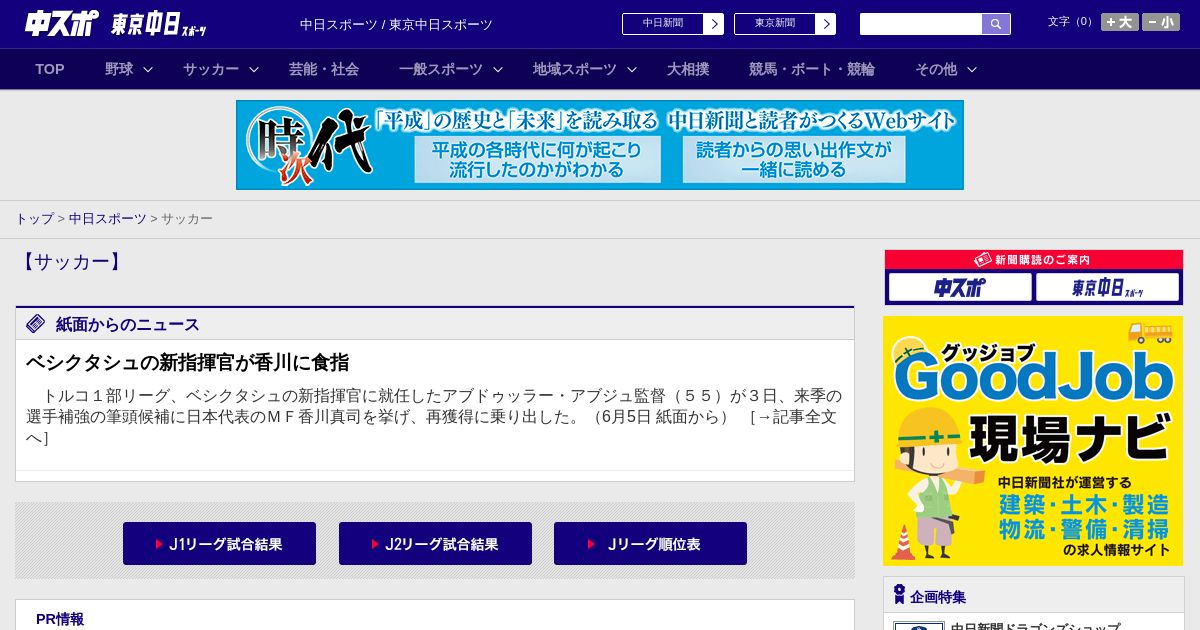Image resolution: width=1200 pixels, height=630 pixels.
Task: Expand the その他 dropdown chevron
Action: 971,69
